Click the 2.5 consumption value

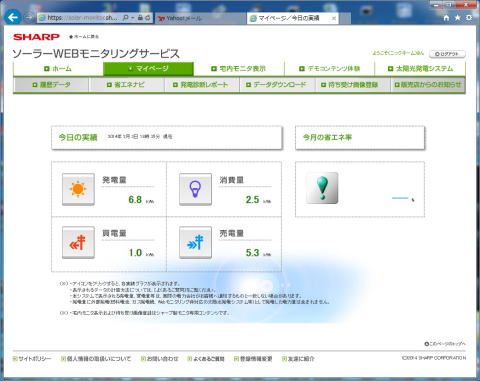[x=252, y=199]
